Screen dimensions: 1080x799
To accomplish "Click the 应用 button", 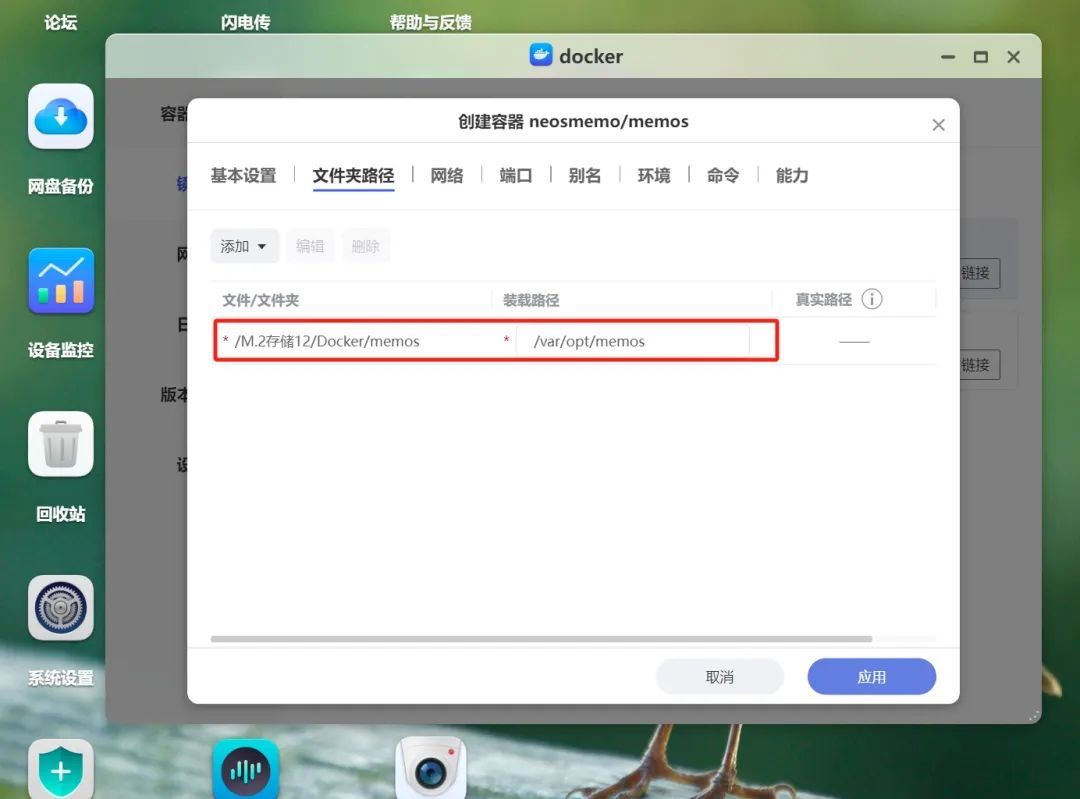I will pyautogui.click(x=871, y=676).
